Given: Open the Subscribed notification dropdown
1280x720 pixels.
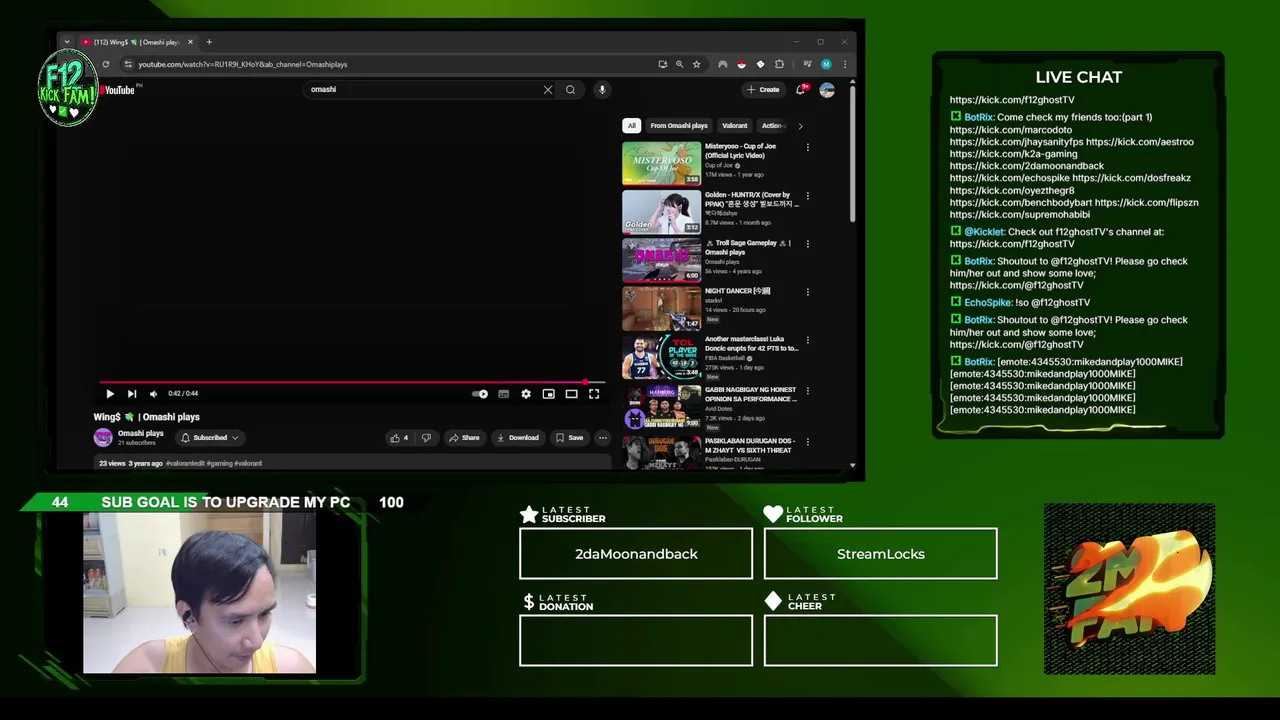Looking at the screenshot, I should point(210,438).
